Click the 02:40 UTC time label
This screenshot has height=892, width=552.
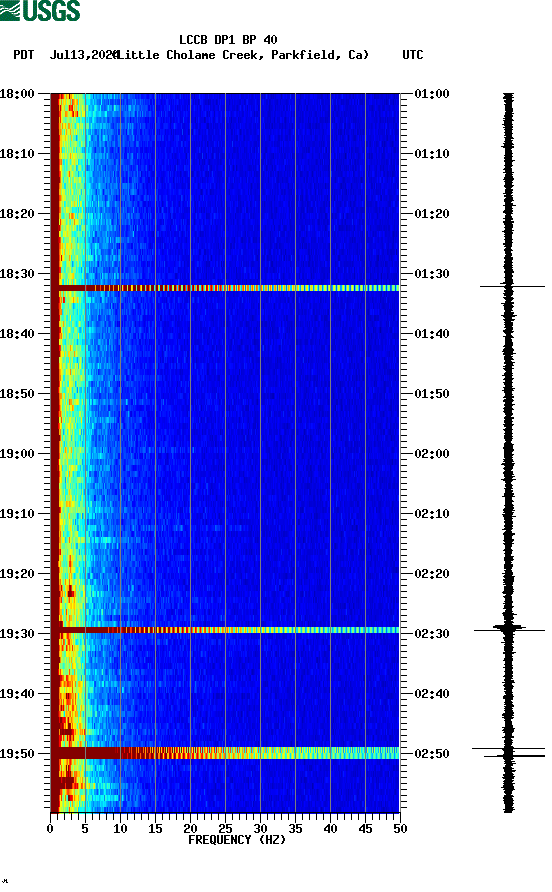click(432, 693)
